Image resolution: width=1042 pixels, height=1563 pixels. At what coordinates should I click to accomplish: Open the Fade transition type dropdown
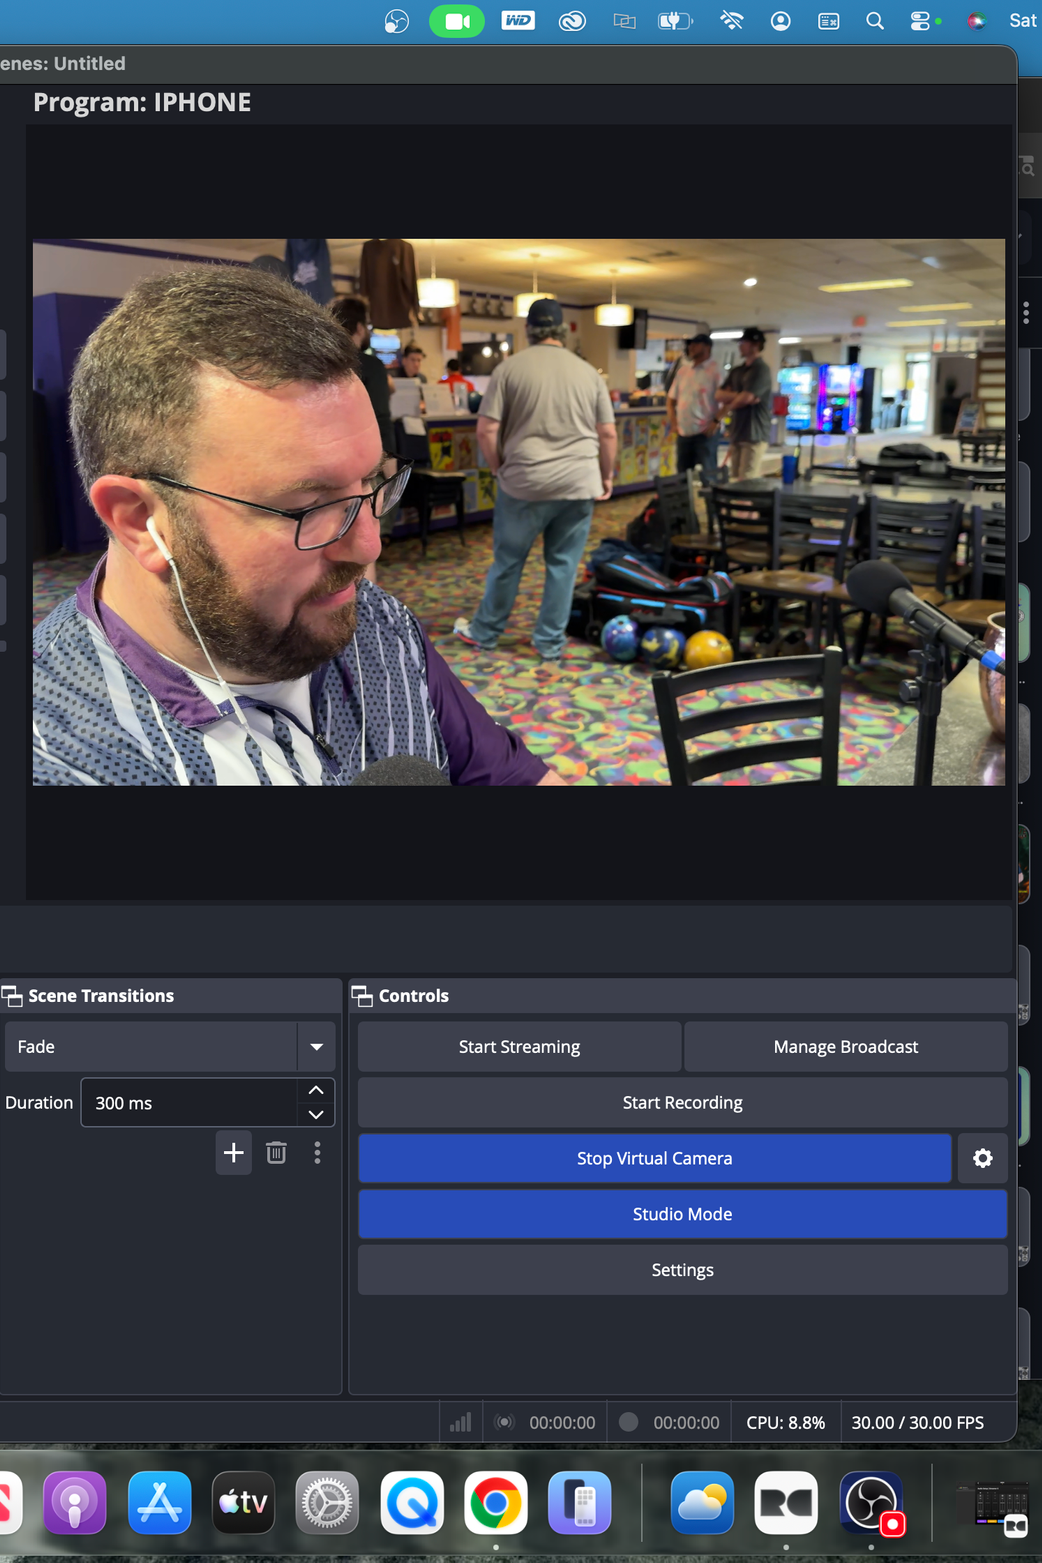click(316, 1046)
